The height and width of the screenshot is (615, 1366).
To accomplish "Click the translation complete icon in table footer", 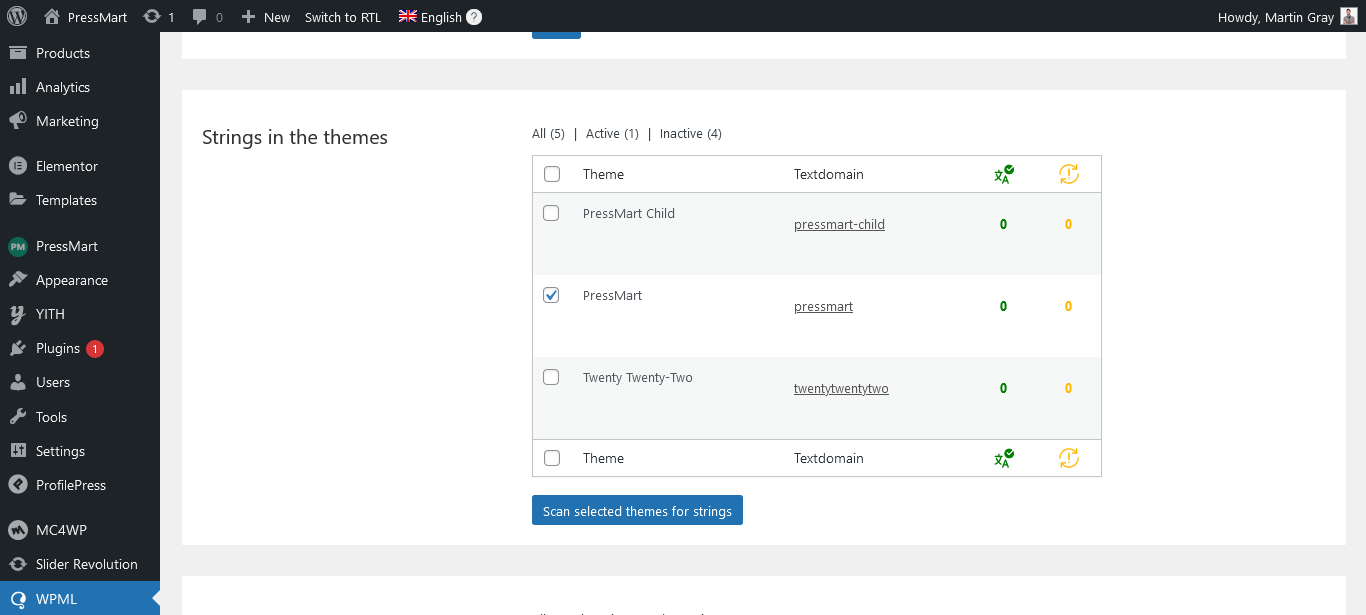I will coord(1003,458).
